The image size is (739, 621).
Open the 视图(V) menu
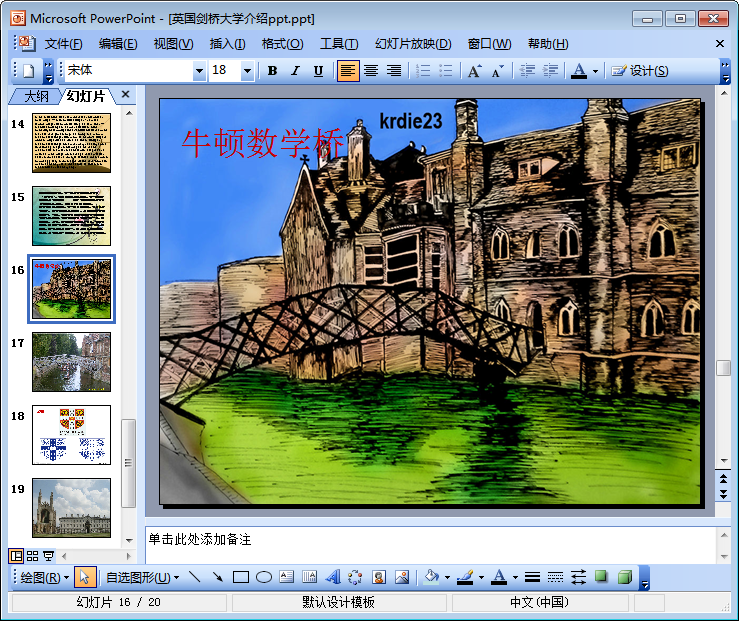coord(173,44)
